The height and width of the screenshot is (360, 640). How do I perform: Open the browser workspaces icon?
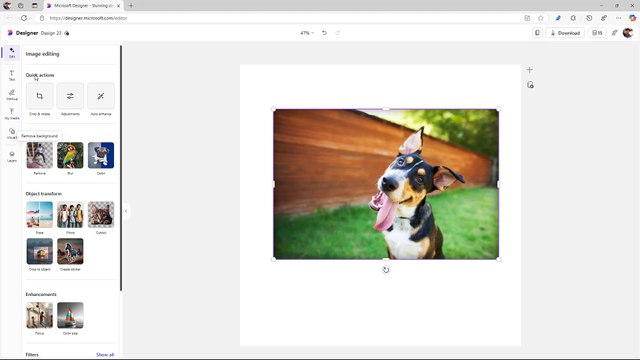pos(21,6)
